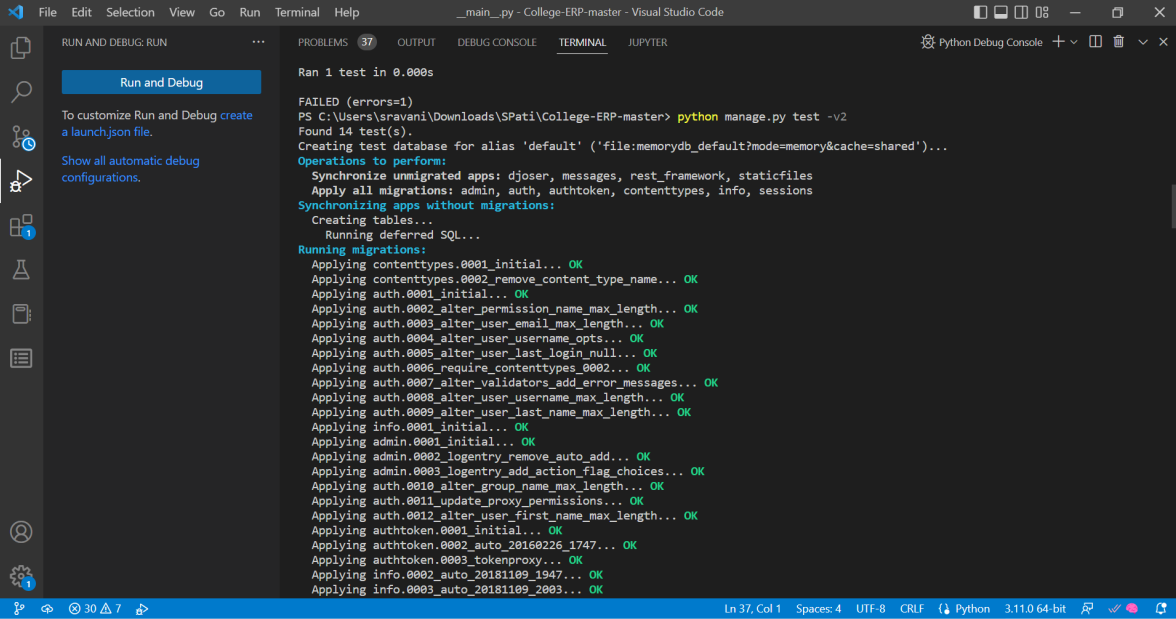Screen dimensions: 1176x619
Task: Split the terminal panel
Action: (x=1095, y=42)
